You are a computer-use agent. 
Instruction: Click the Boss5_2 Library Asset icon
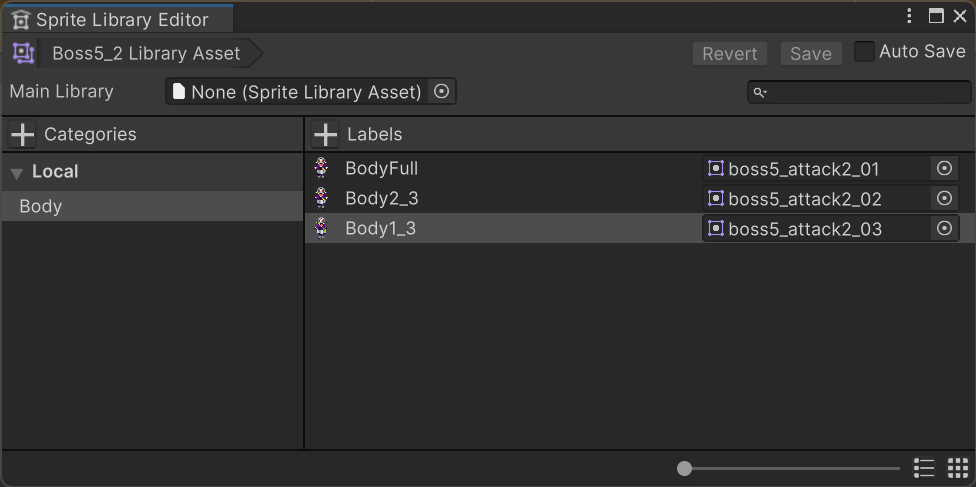point(24,53)
